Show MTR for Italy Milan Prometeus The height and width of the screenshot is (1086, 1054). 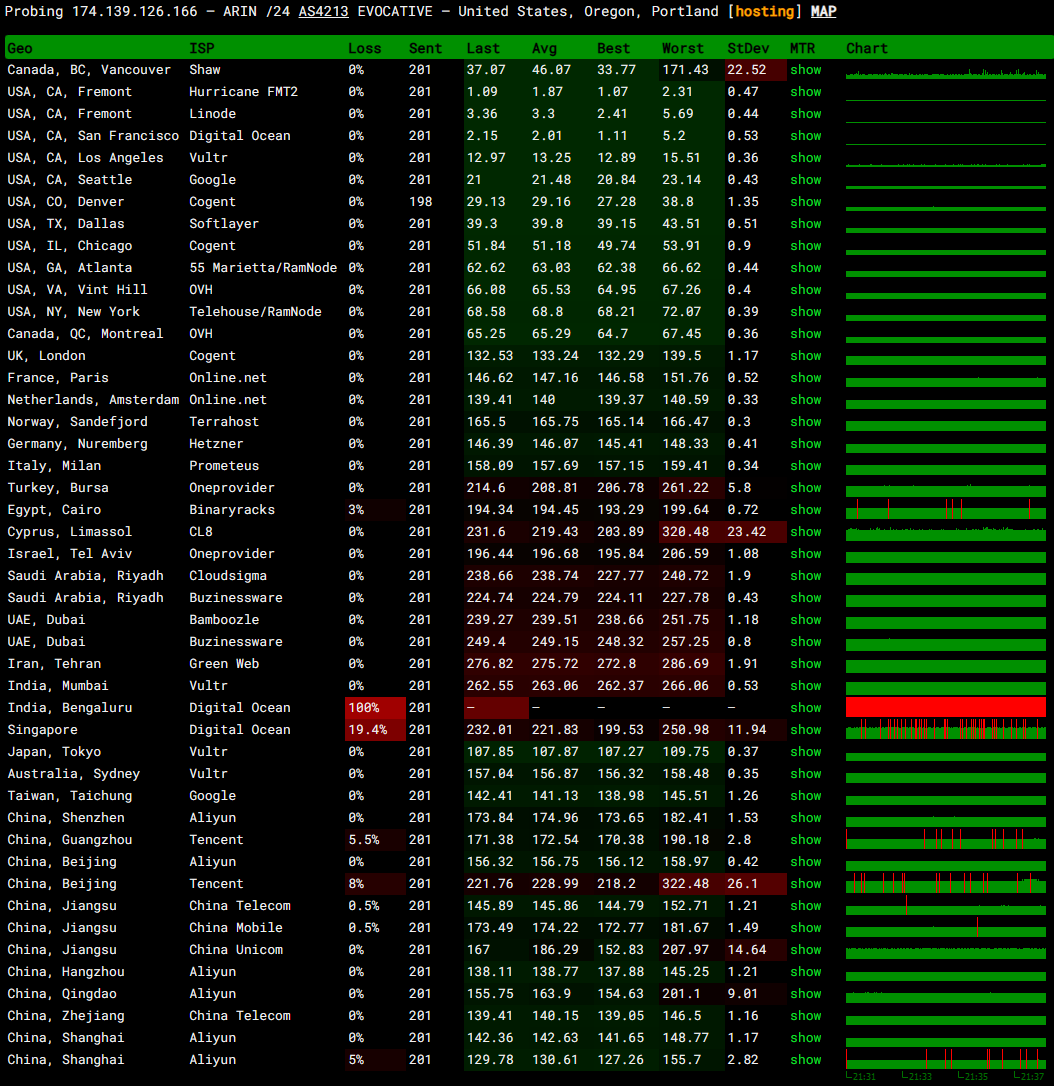[806, 466]
